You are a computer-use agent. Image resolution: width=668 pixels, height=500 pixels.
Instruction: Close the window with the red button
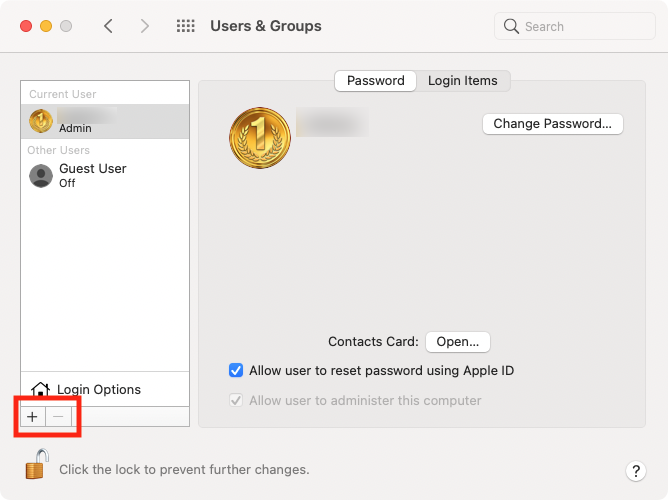pos(26,26)
